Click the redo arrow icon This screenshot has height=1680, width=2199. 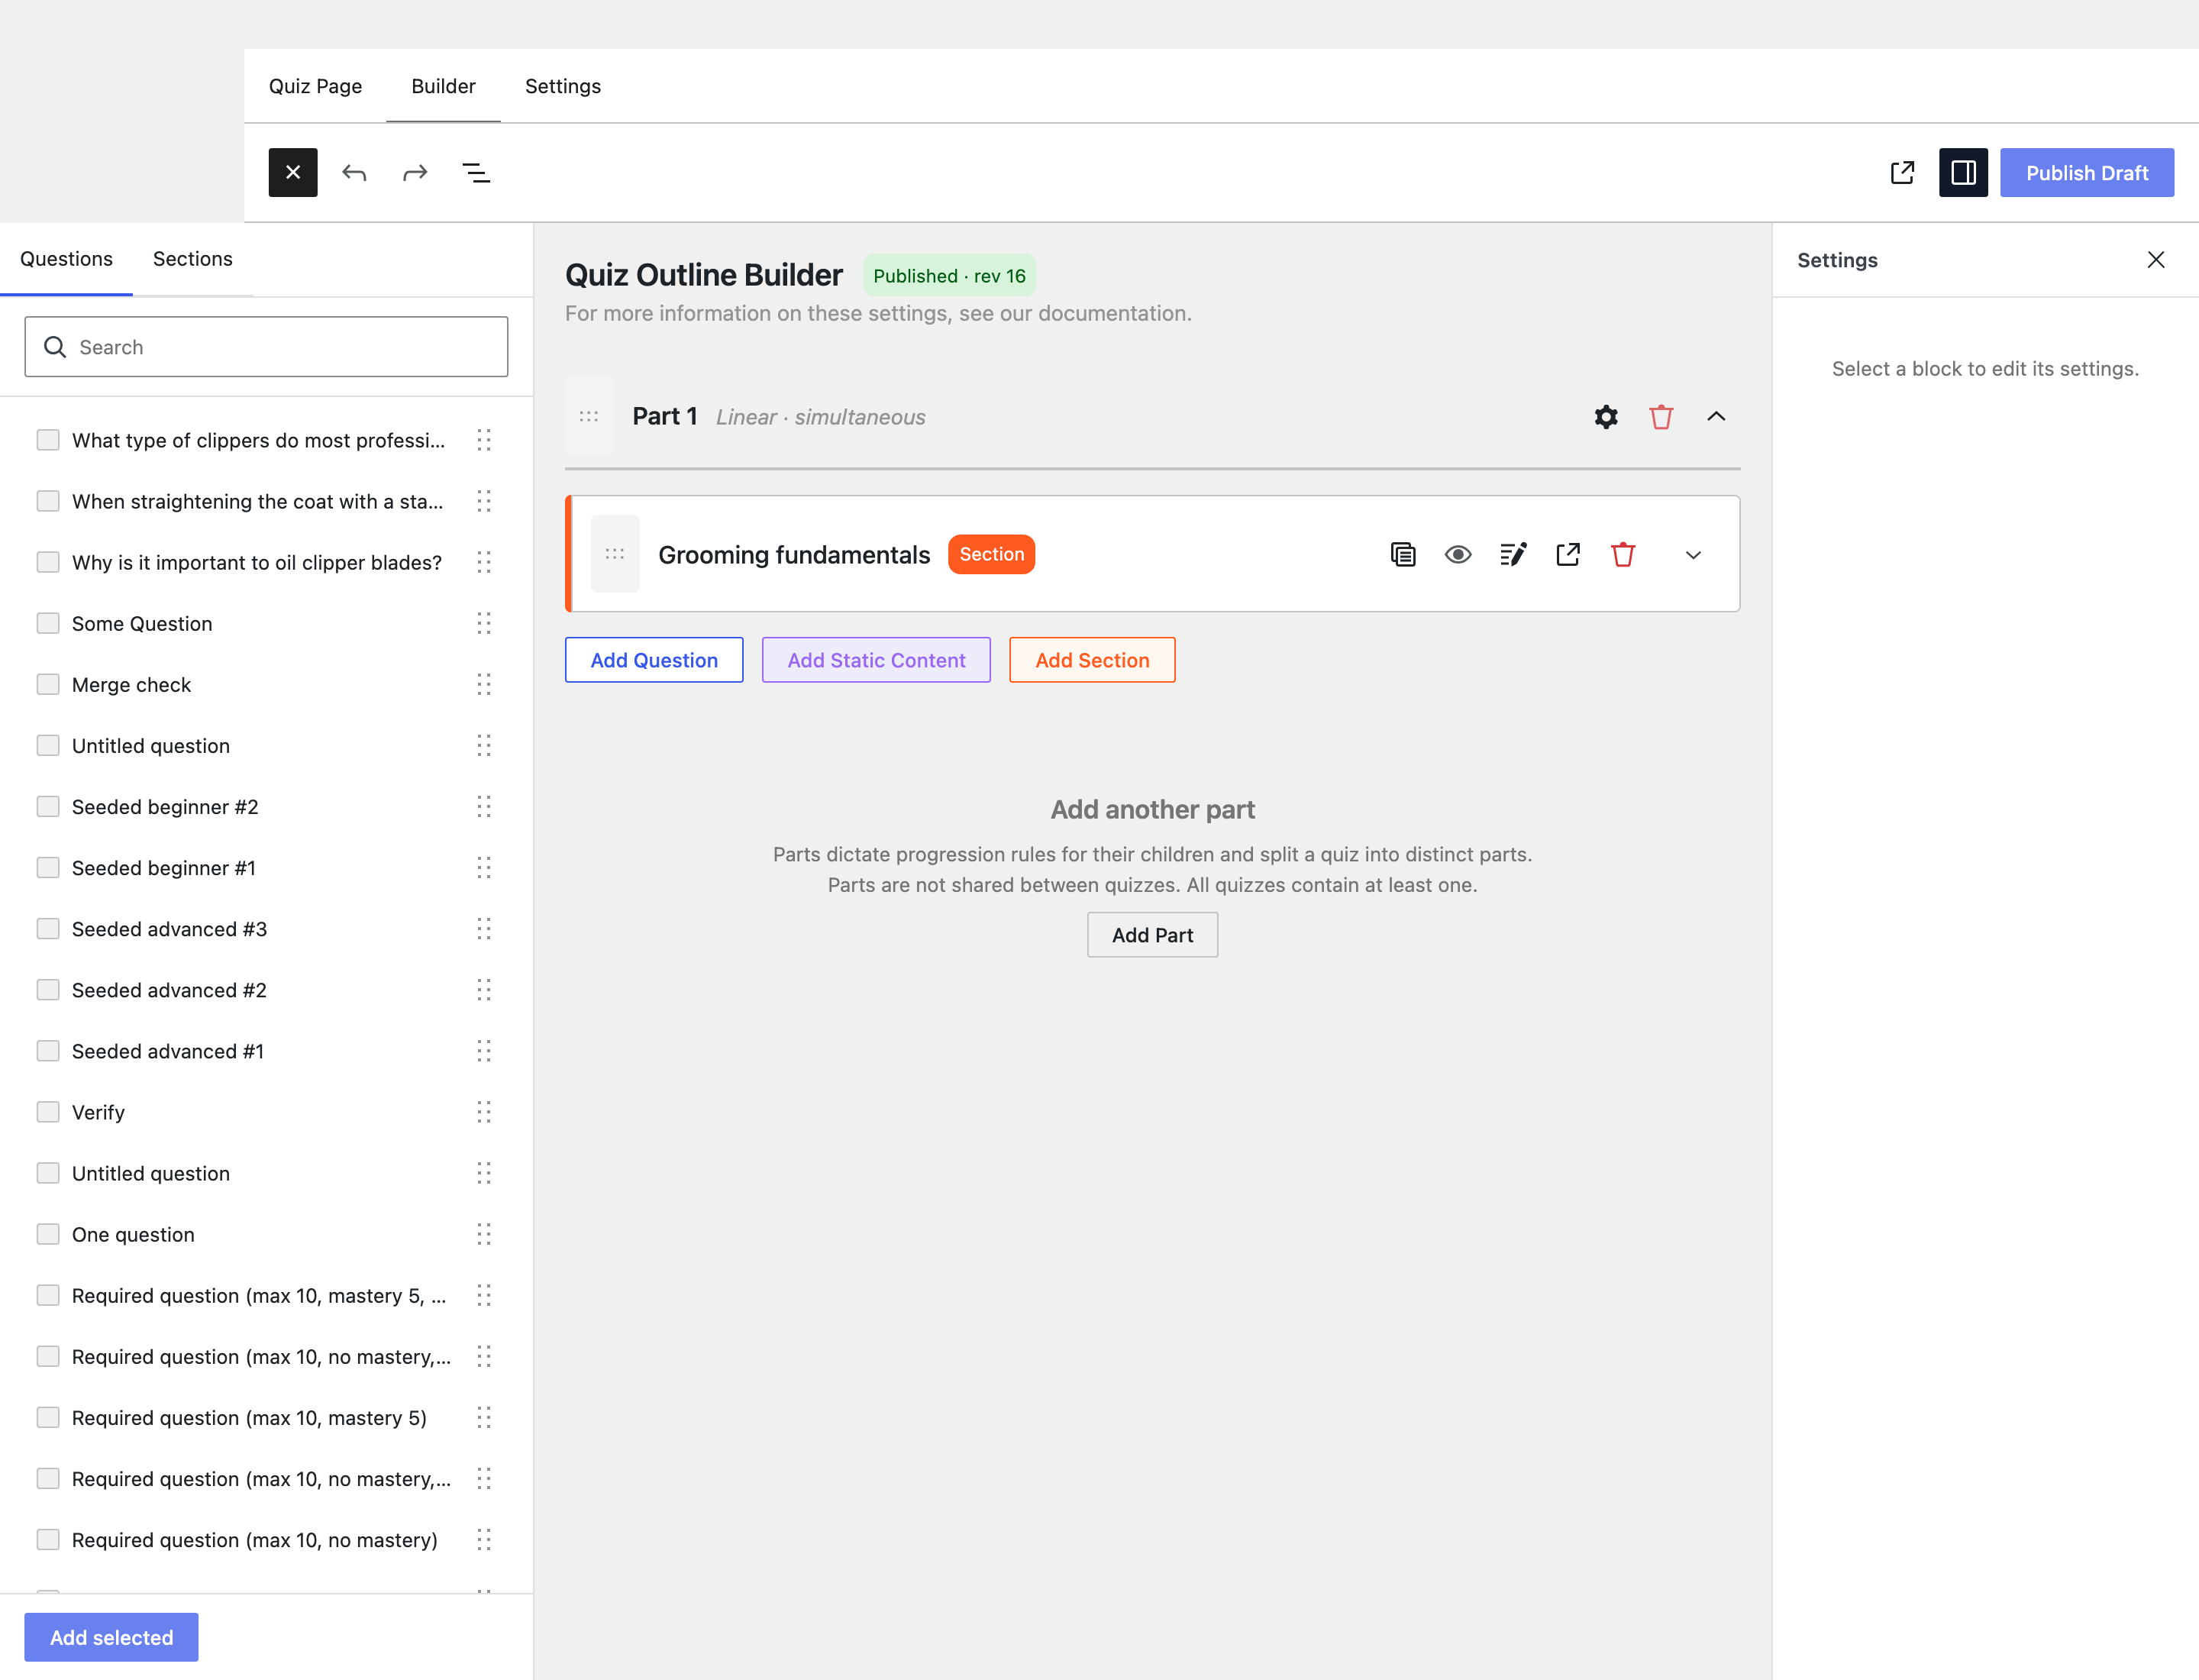click(415, 172)
